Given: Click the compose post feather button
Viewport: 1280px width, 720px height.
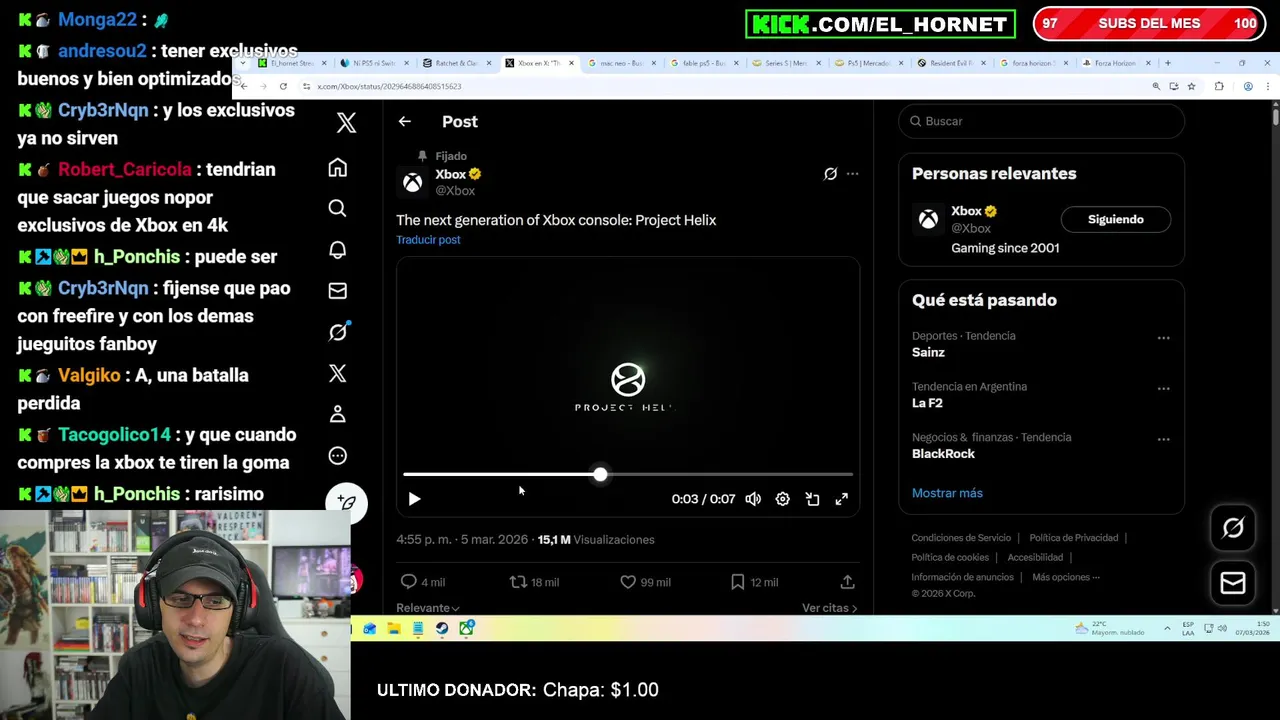Looking at the screenshot, I should point(346,503).
